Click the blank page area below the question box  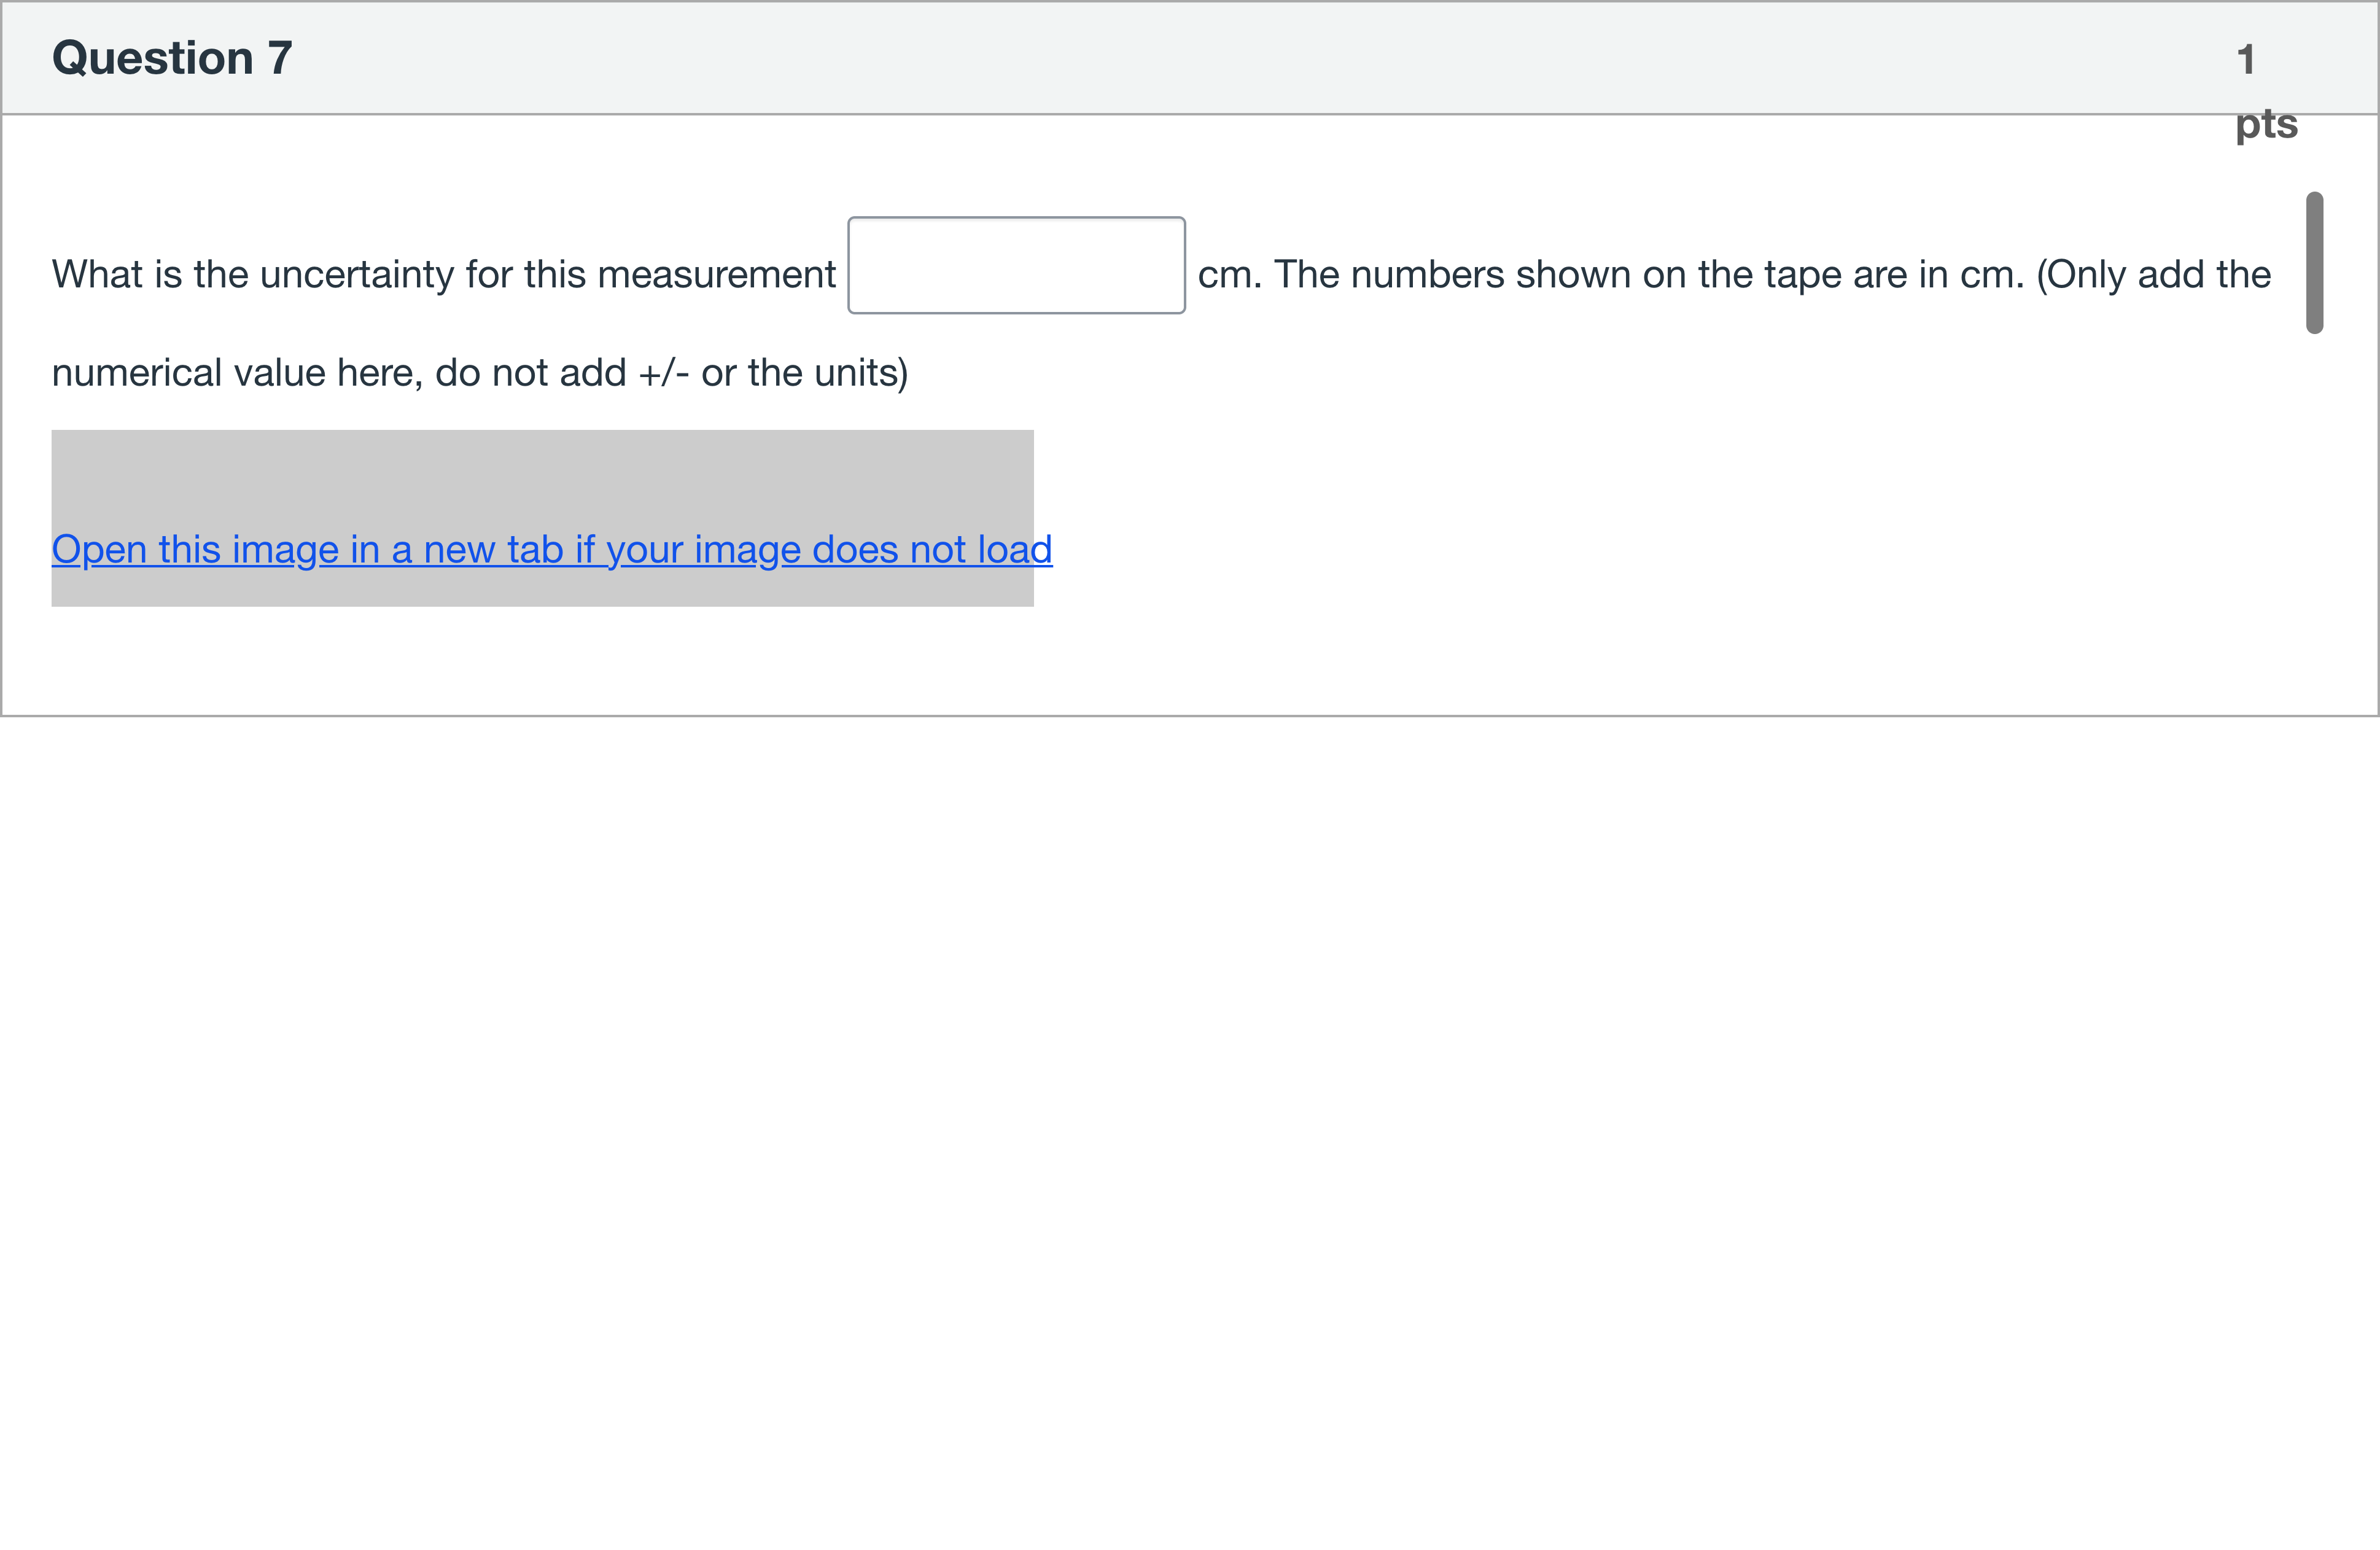click(x=1190, y=1100)
